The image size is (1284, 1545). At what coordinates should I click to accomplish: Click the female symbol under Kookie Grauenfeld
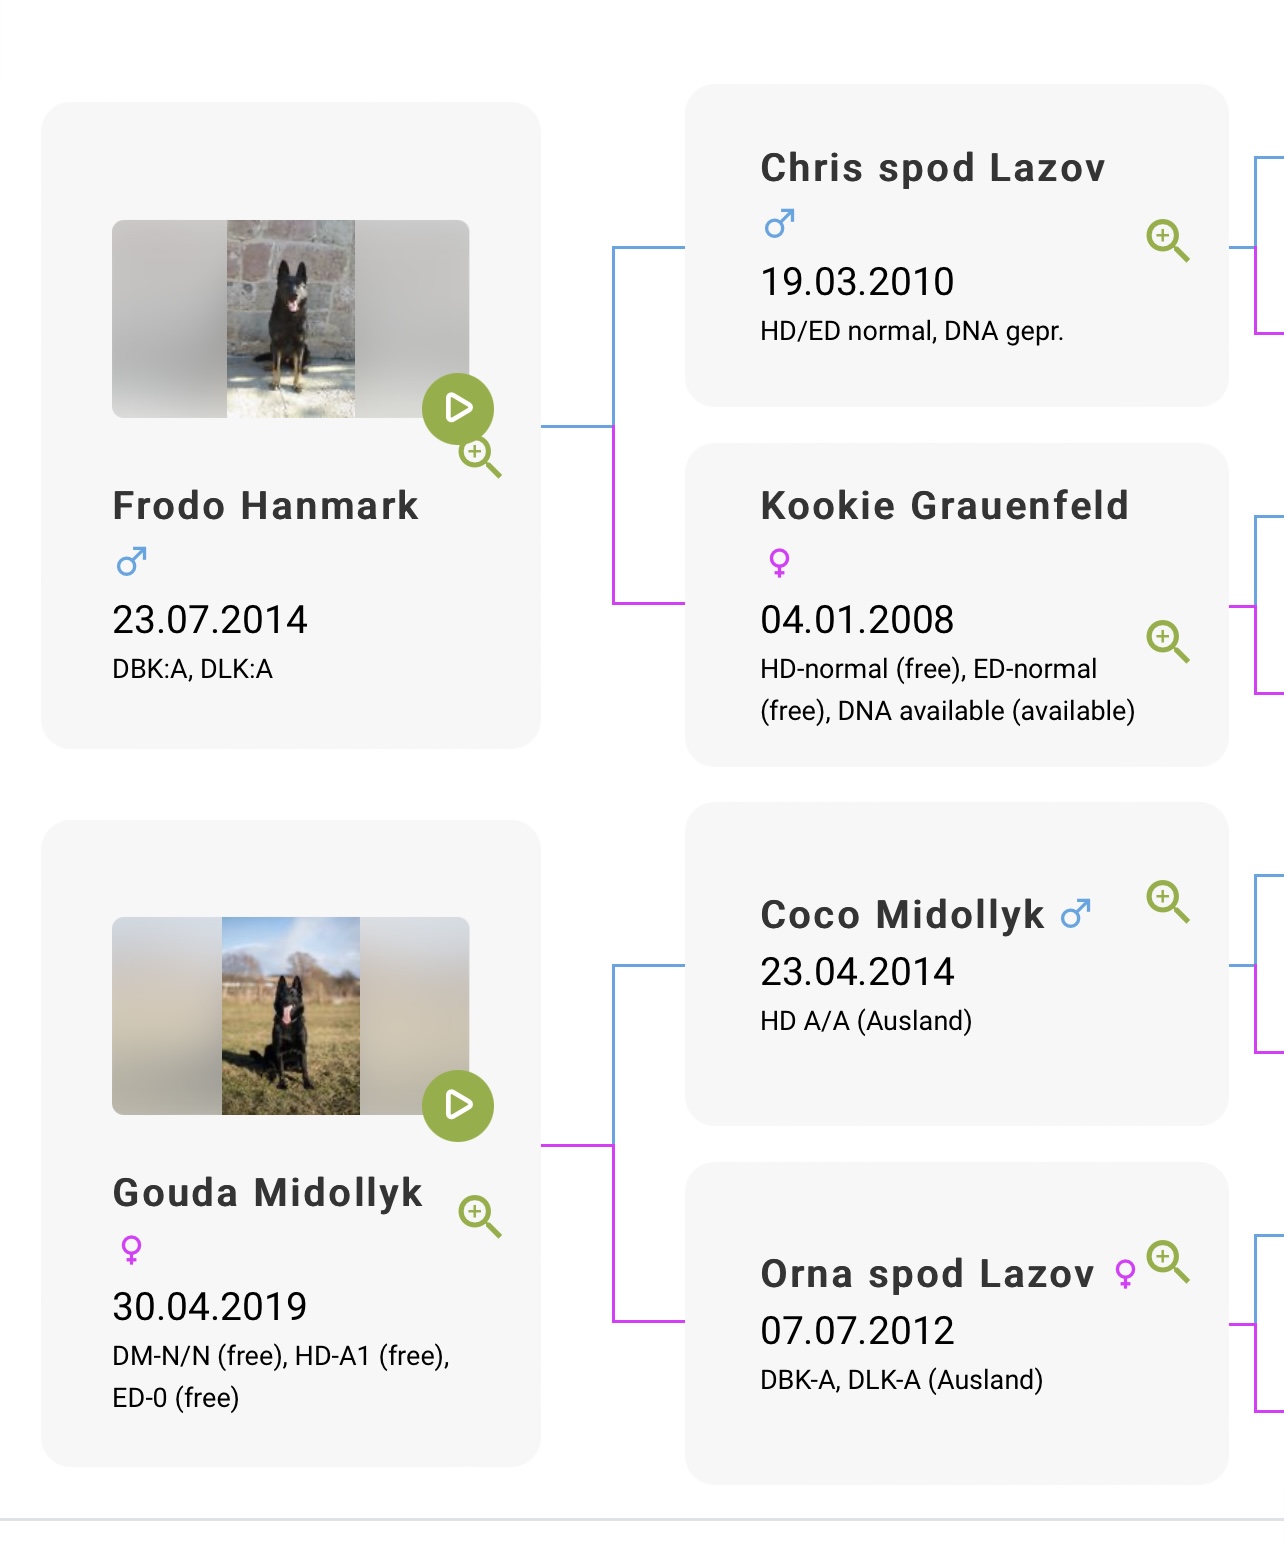(779, 562)
